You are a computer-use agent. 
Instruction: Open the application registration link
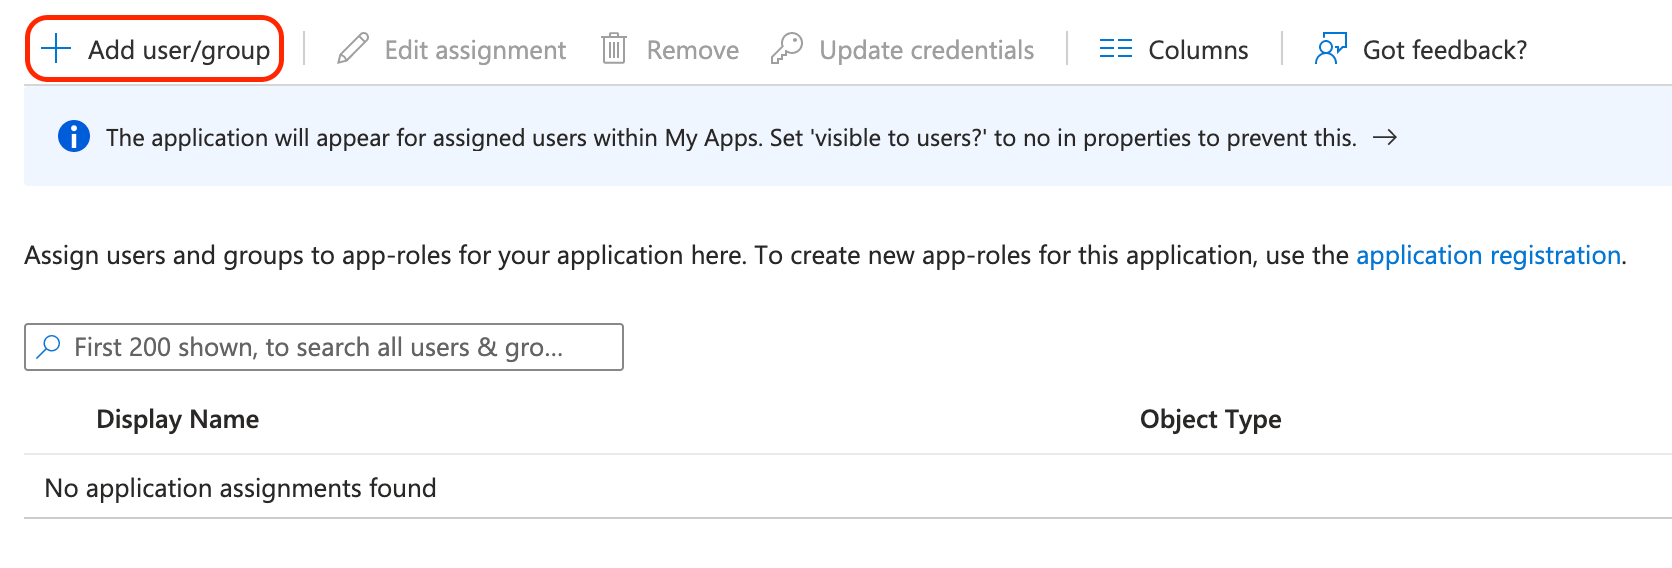[x=1487, y=256]
